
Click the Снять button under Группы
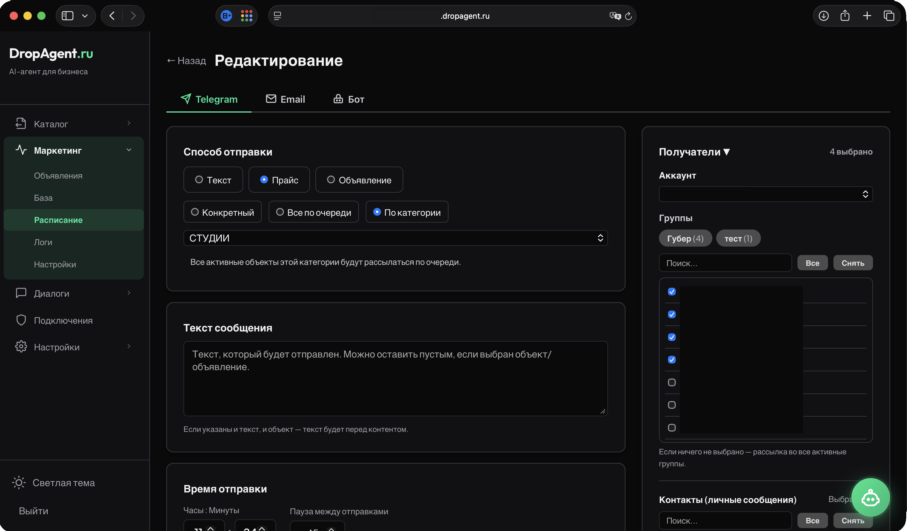(852, 263)
